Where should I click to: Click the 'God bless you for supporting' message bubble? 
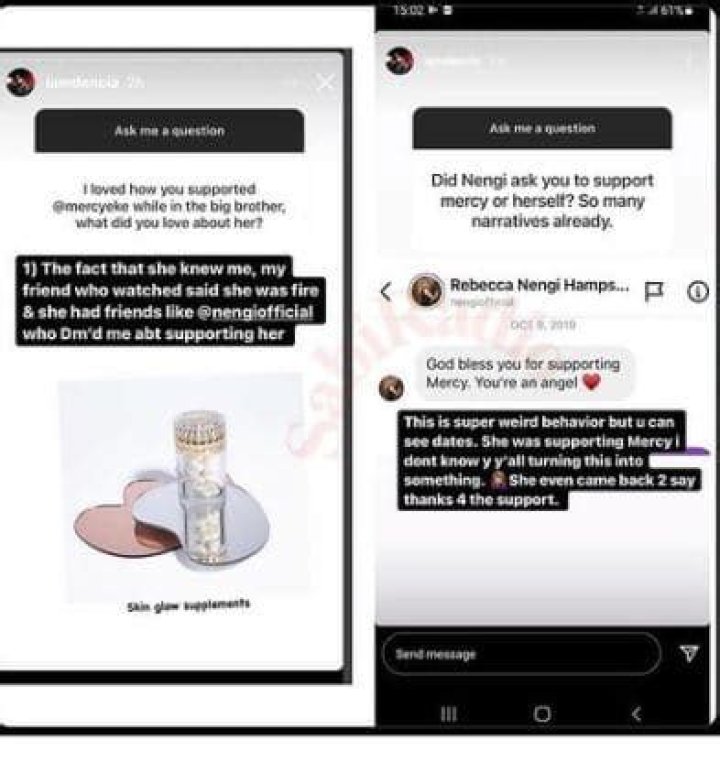(524, 373)
